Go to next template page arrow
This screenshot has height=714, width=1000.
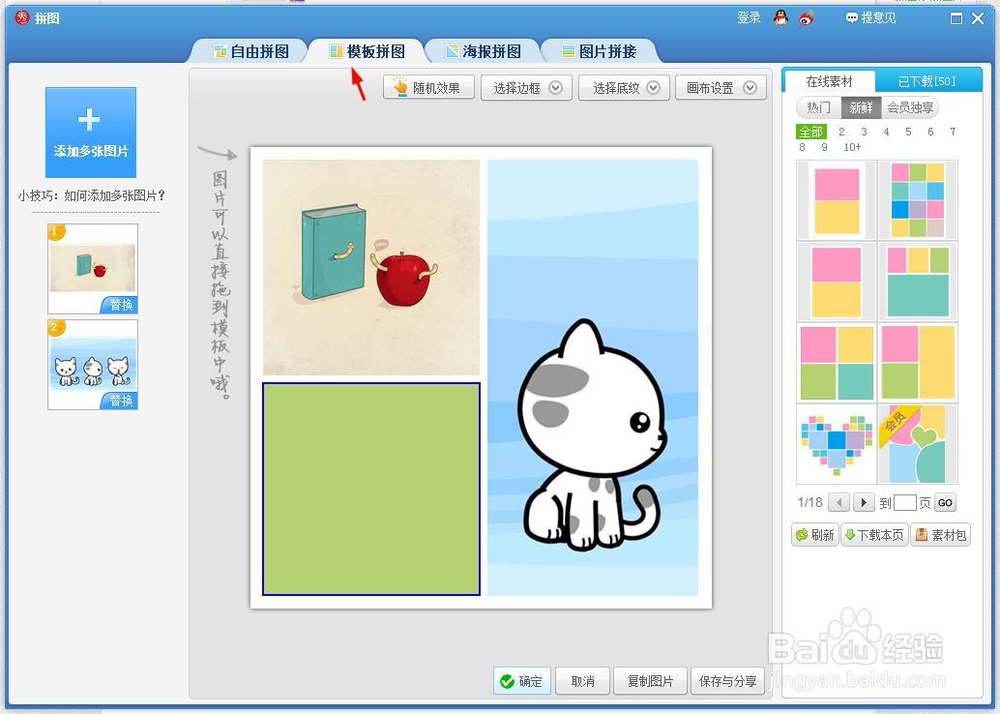pos(864,502)
